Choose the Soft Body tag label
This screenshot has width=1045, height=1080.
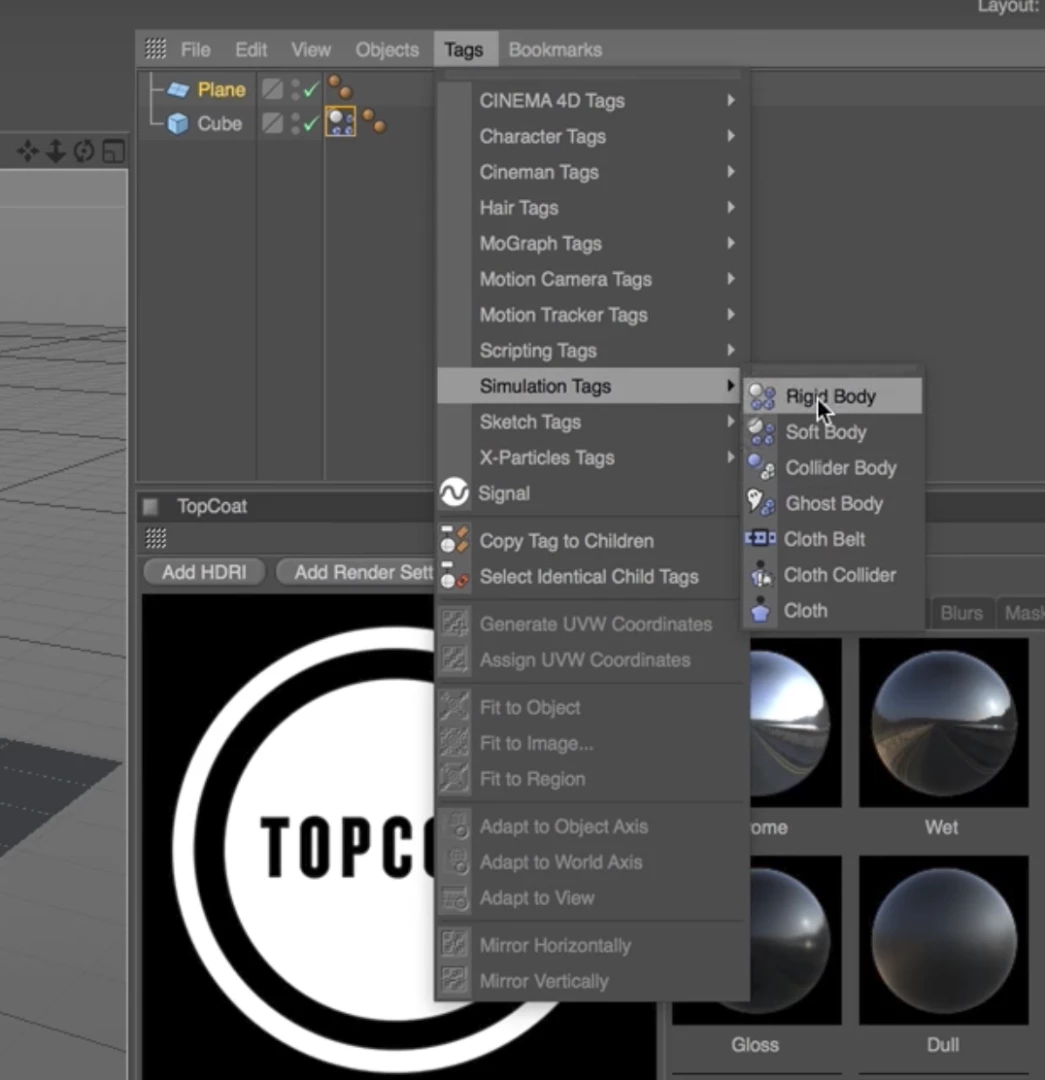(x=826, y=433)
